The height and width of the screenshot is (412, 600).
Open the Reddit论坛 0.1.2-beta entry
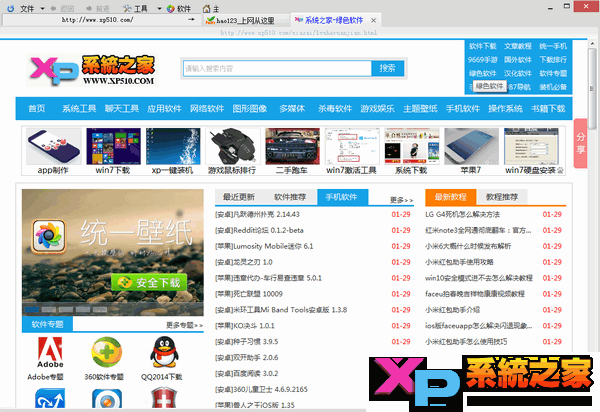(x=259, y=230)
